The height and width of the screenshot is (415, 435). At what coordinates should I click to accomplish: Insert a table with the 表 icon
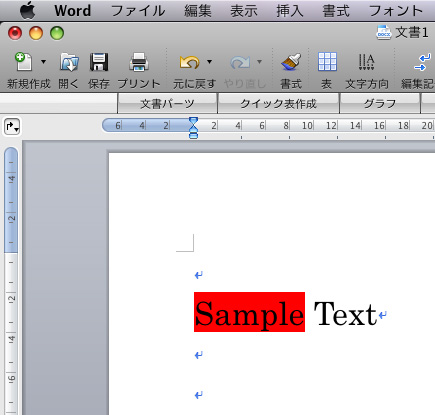tap(327, 62)
